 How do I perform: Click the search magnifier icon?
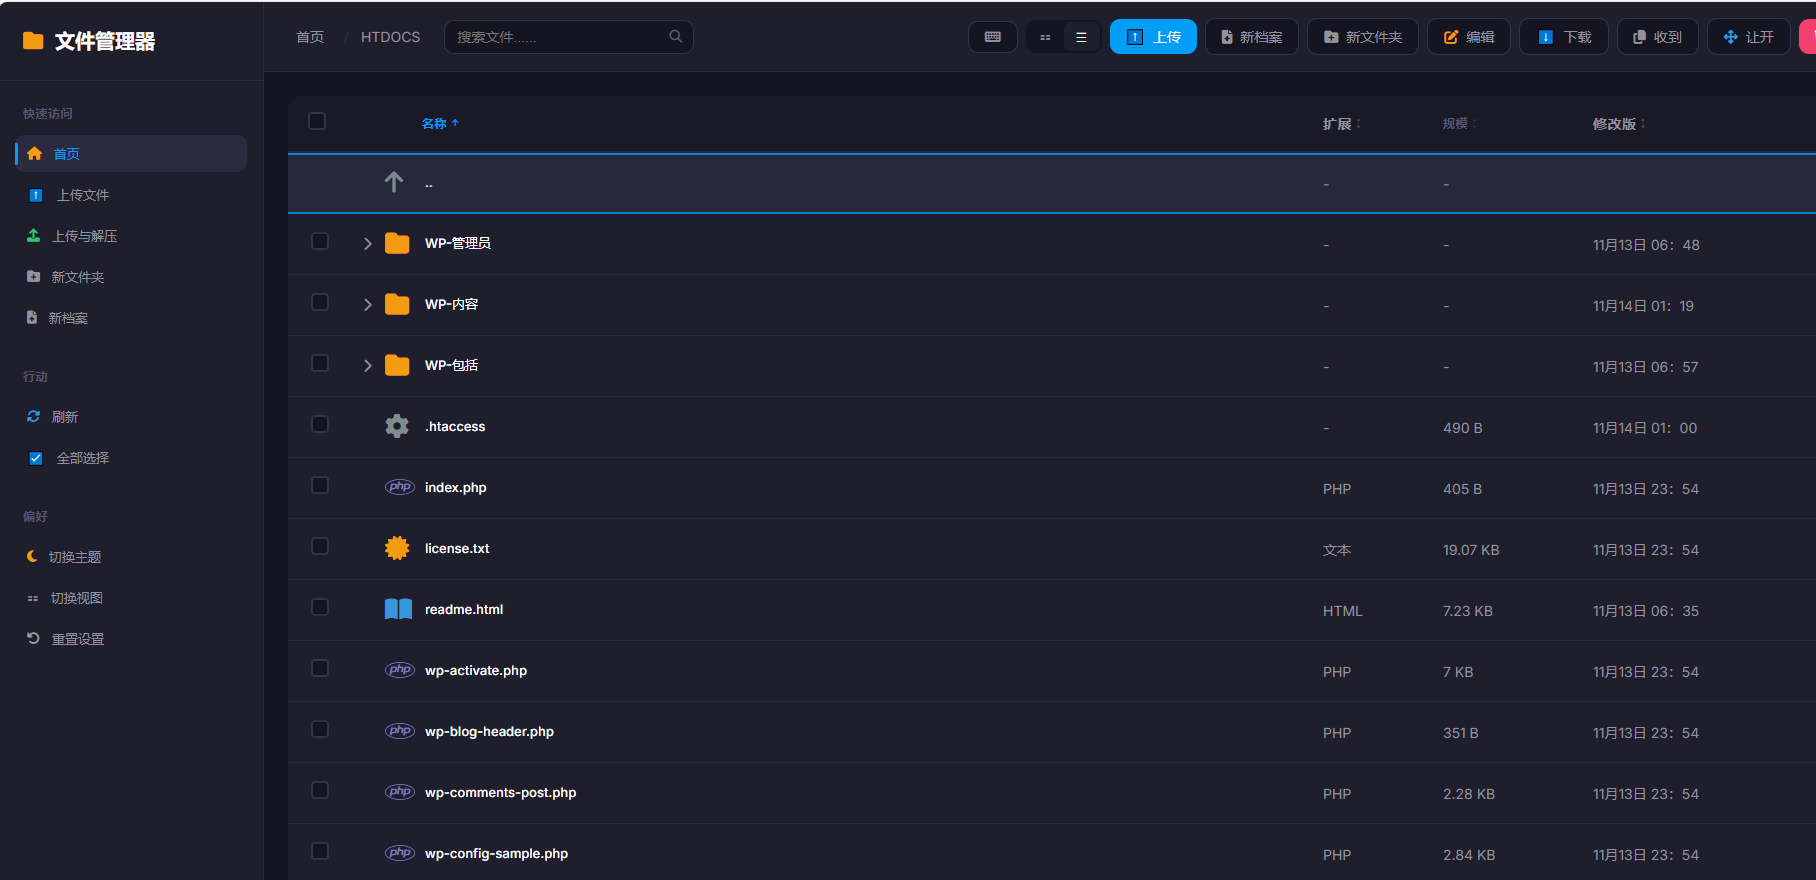676,36
